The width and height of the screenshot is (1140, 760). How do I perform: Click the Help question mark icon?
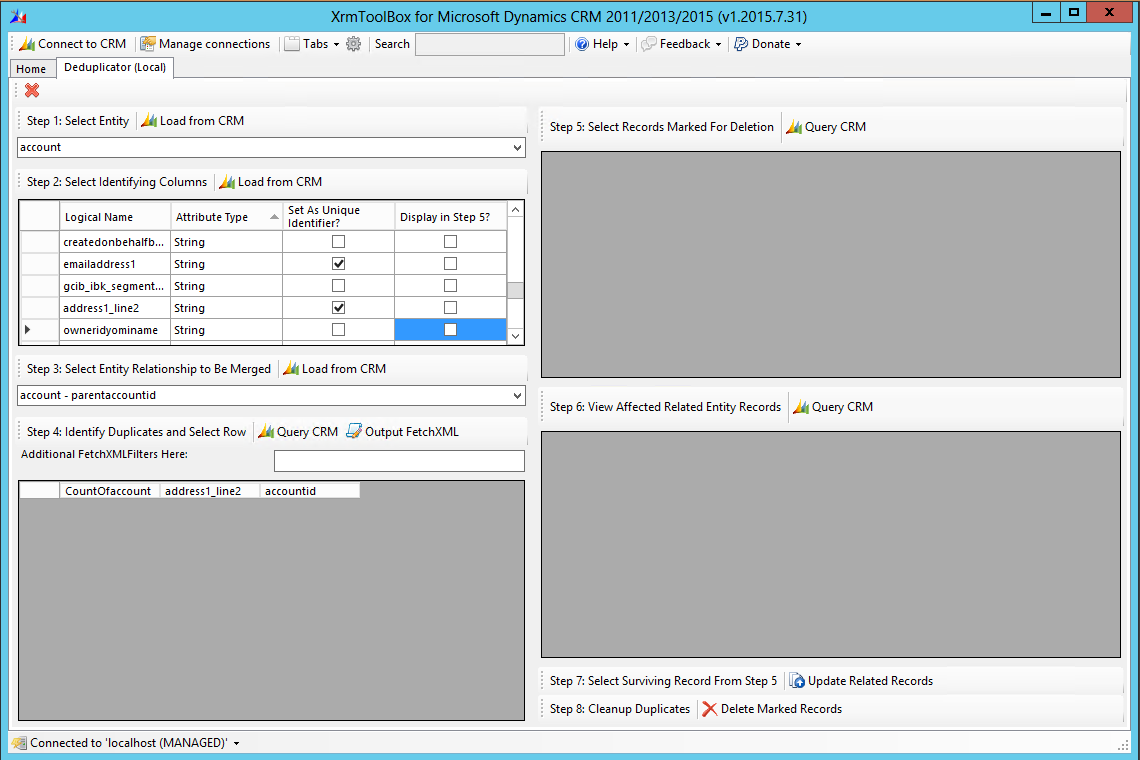point(582,44)
